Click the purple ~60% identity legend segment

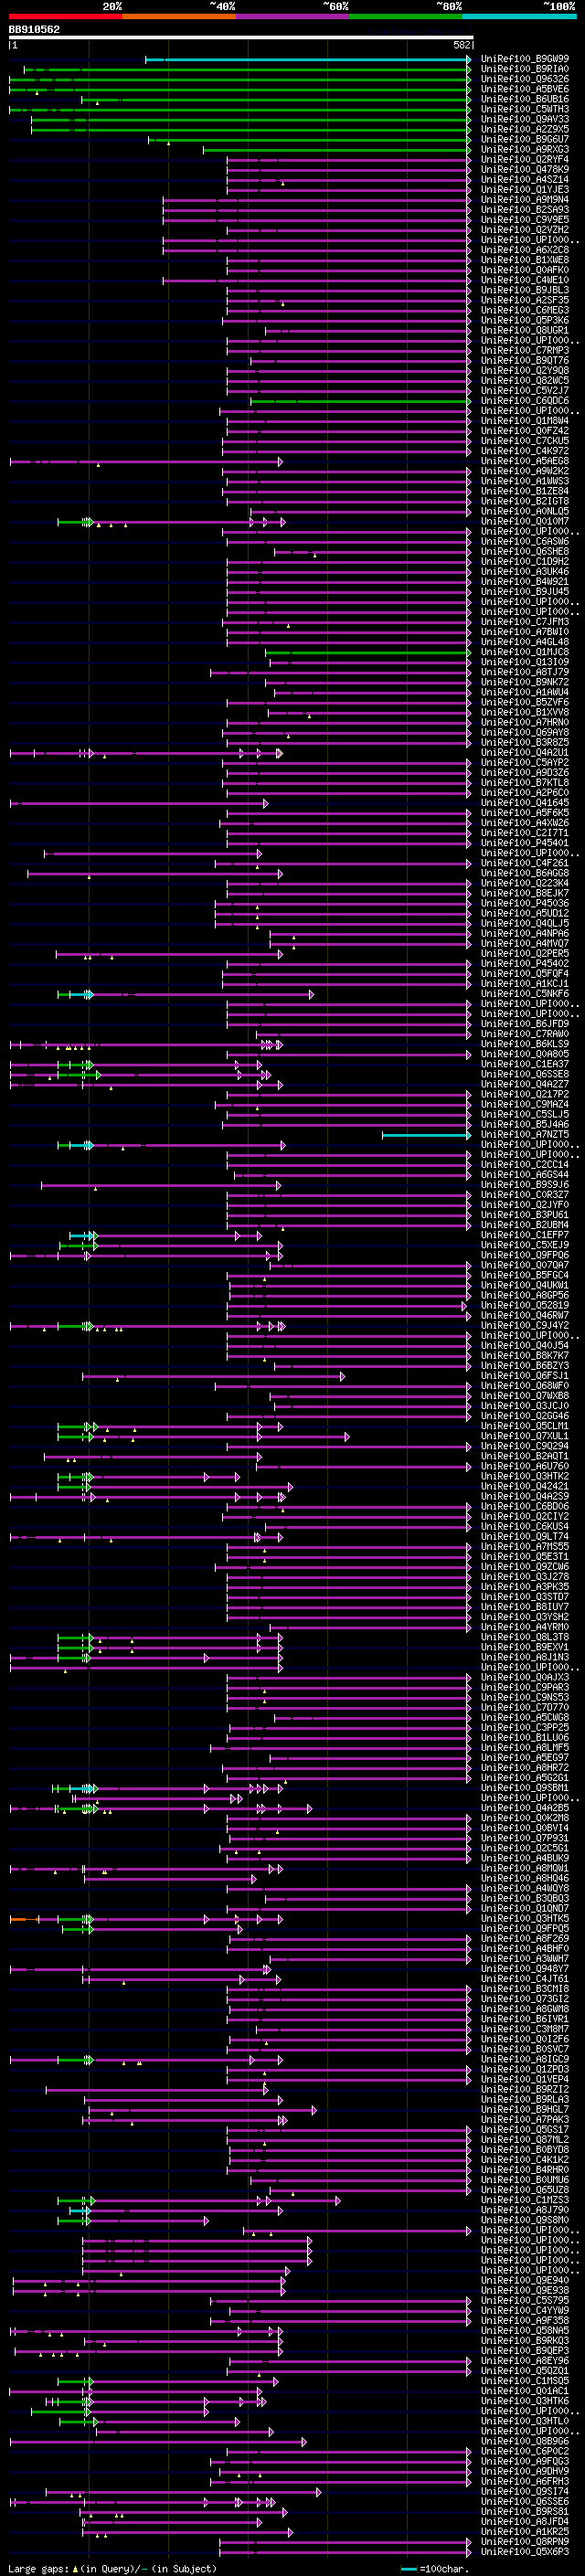pyautogui.click(x=293, y=16)
